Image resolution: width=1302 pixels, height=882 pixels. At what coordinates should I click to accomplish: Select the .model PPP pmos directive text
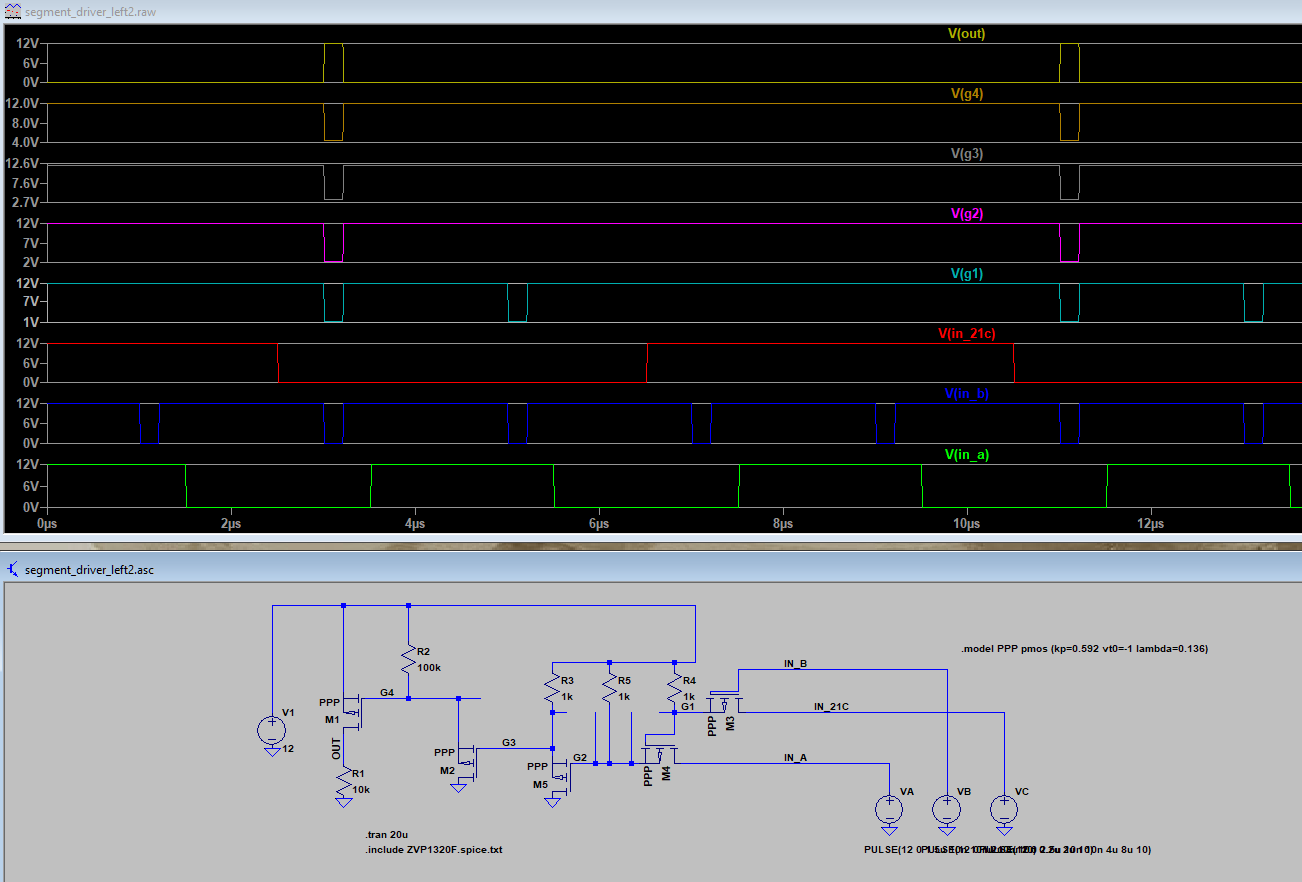[1084, 649]
